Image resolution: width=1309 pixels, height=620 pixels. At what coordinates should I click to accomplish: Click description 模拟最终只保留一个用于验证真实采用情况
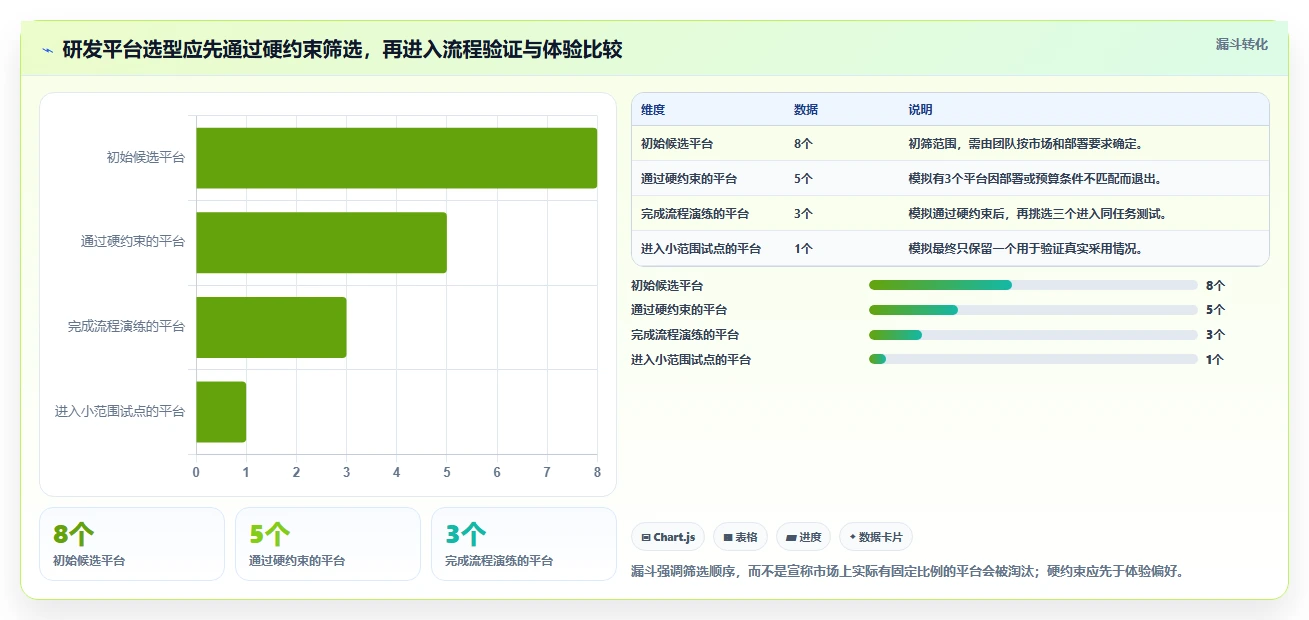(x=1025, y=249)
